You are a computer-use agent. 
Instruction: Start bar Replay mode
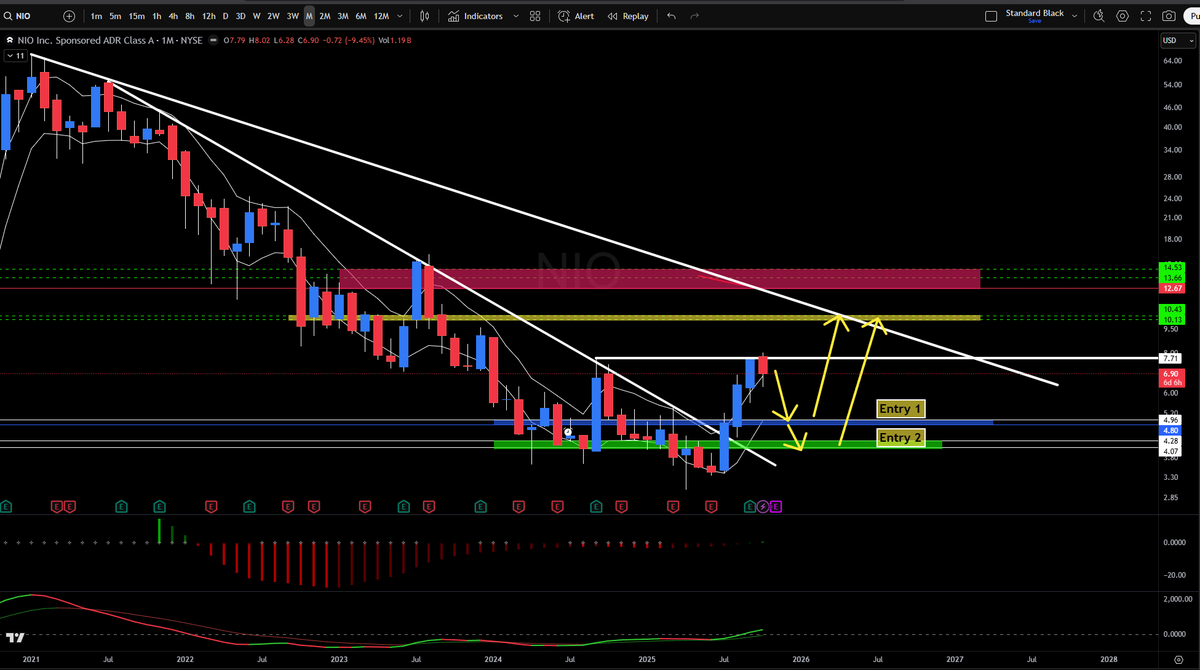pyautogui.click(x=628, y=16)
